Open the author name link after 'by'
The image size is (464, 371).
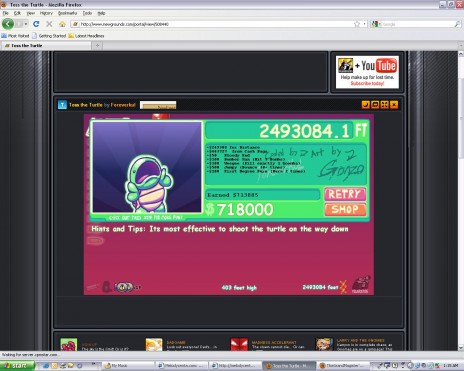pos(123,105)
